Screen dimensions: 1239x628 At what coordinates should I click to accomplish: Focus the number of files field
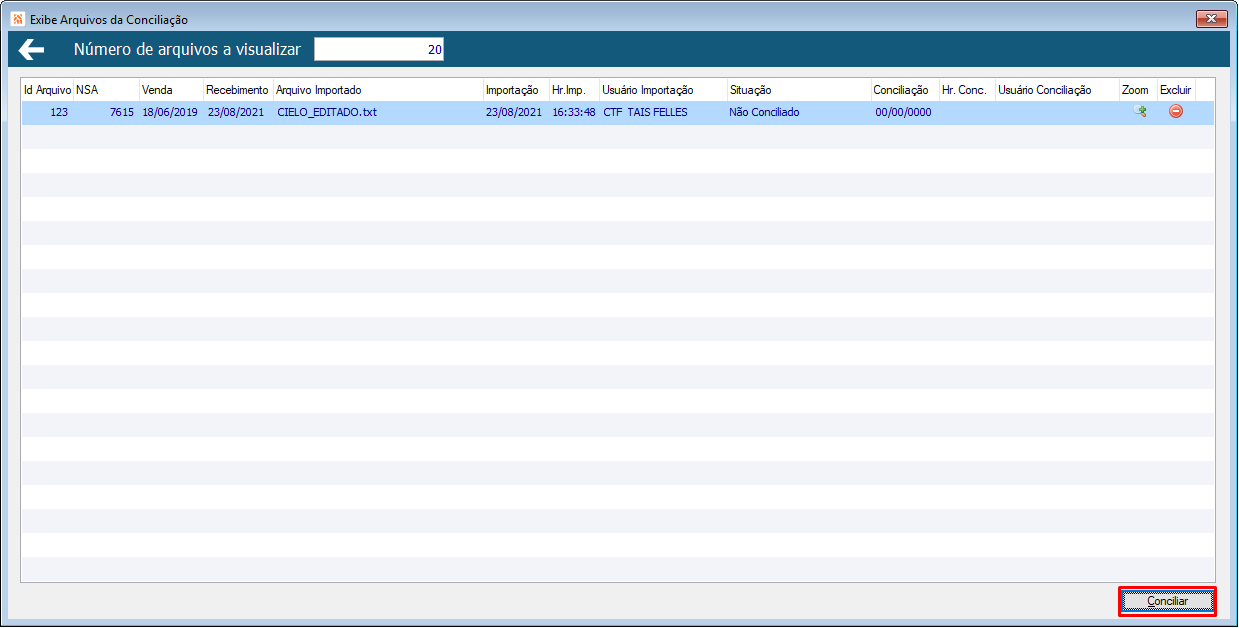point(379,50)
